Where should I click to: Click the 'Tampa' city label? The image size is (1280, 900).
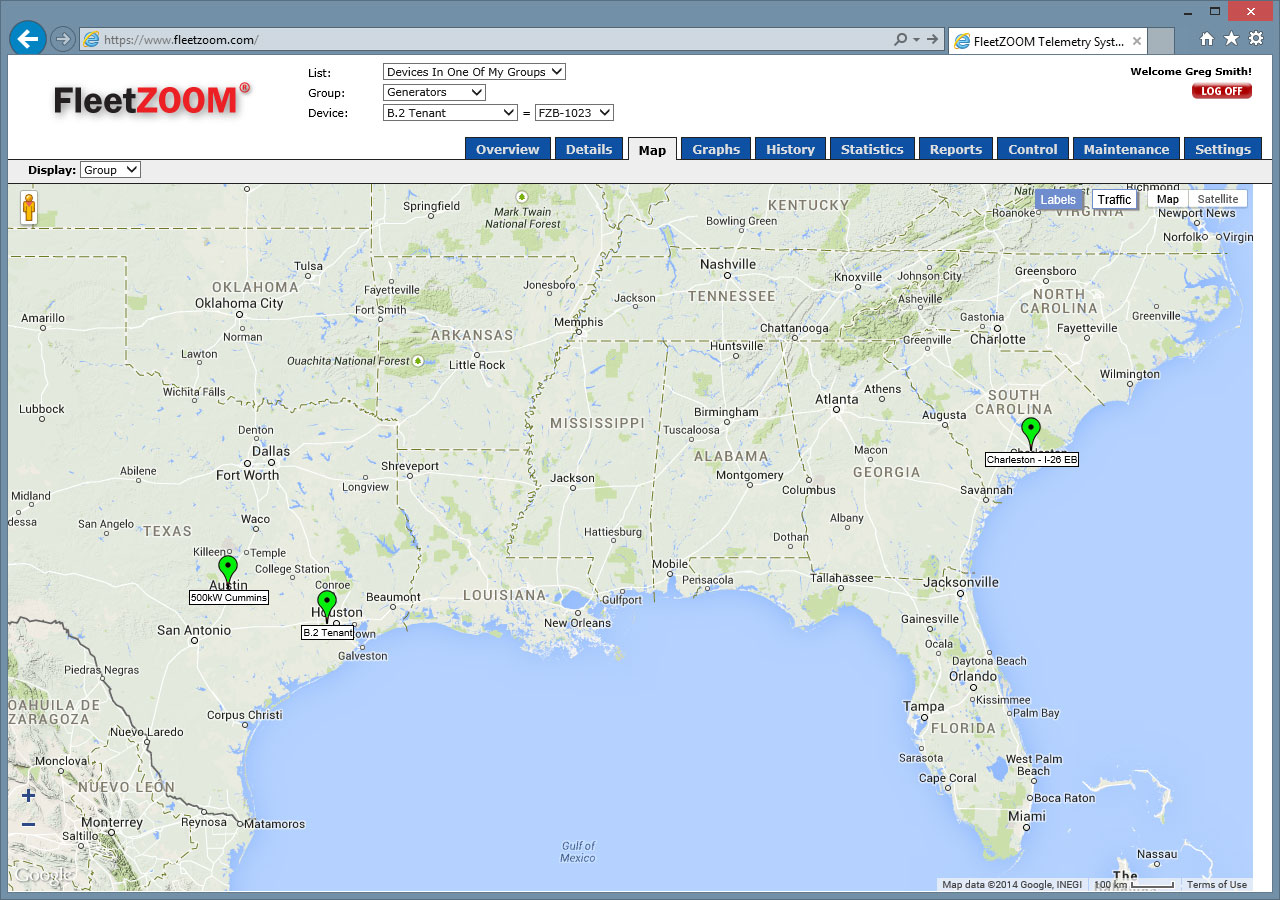click(x=924, y=706)
